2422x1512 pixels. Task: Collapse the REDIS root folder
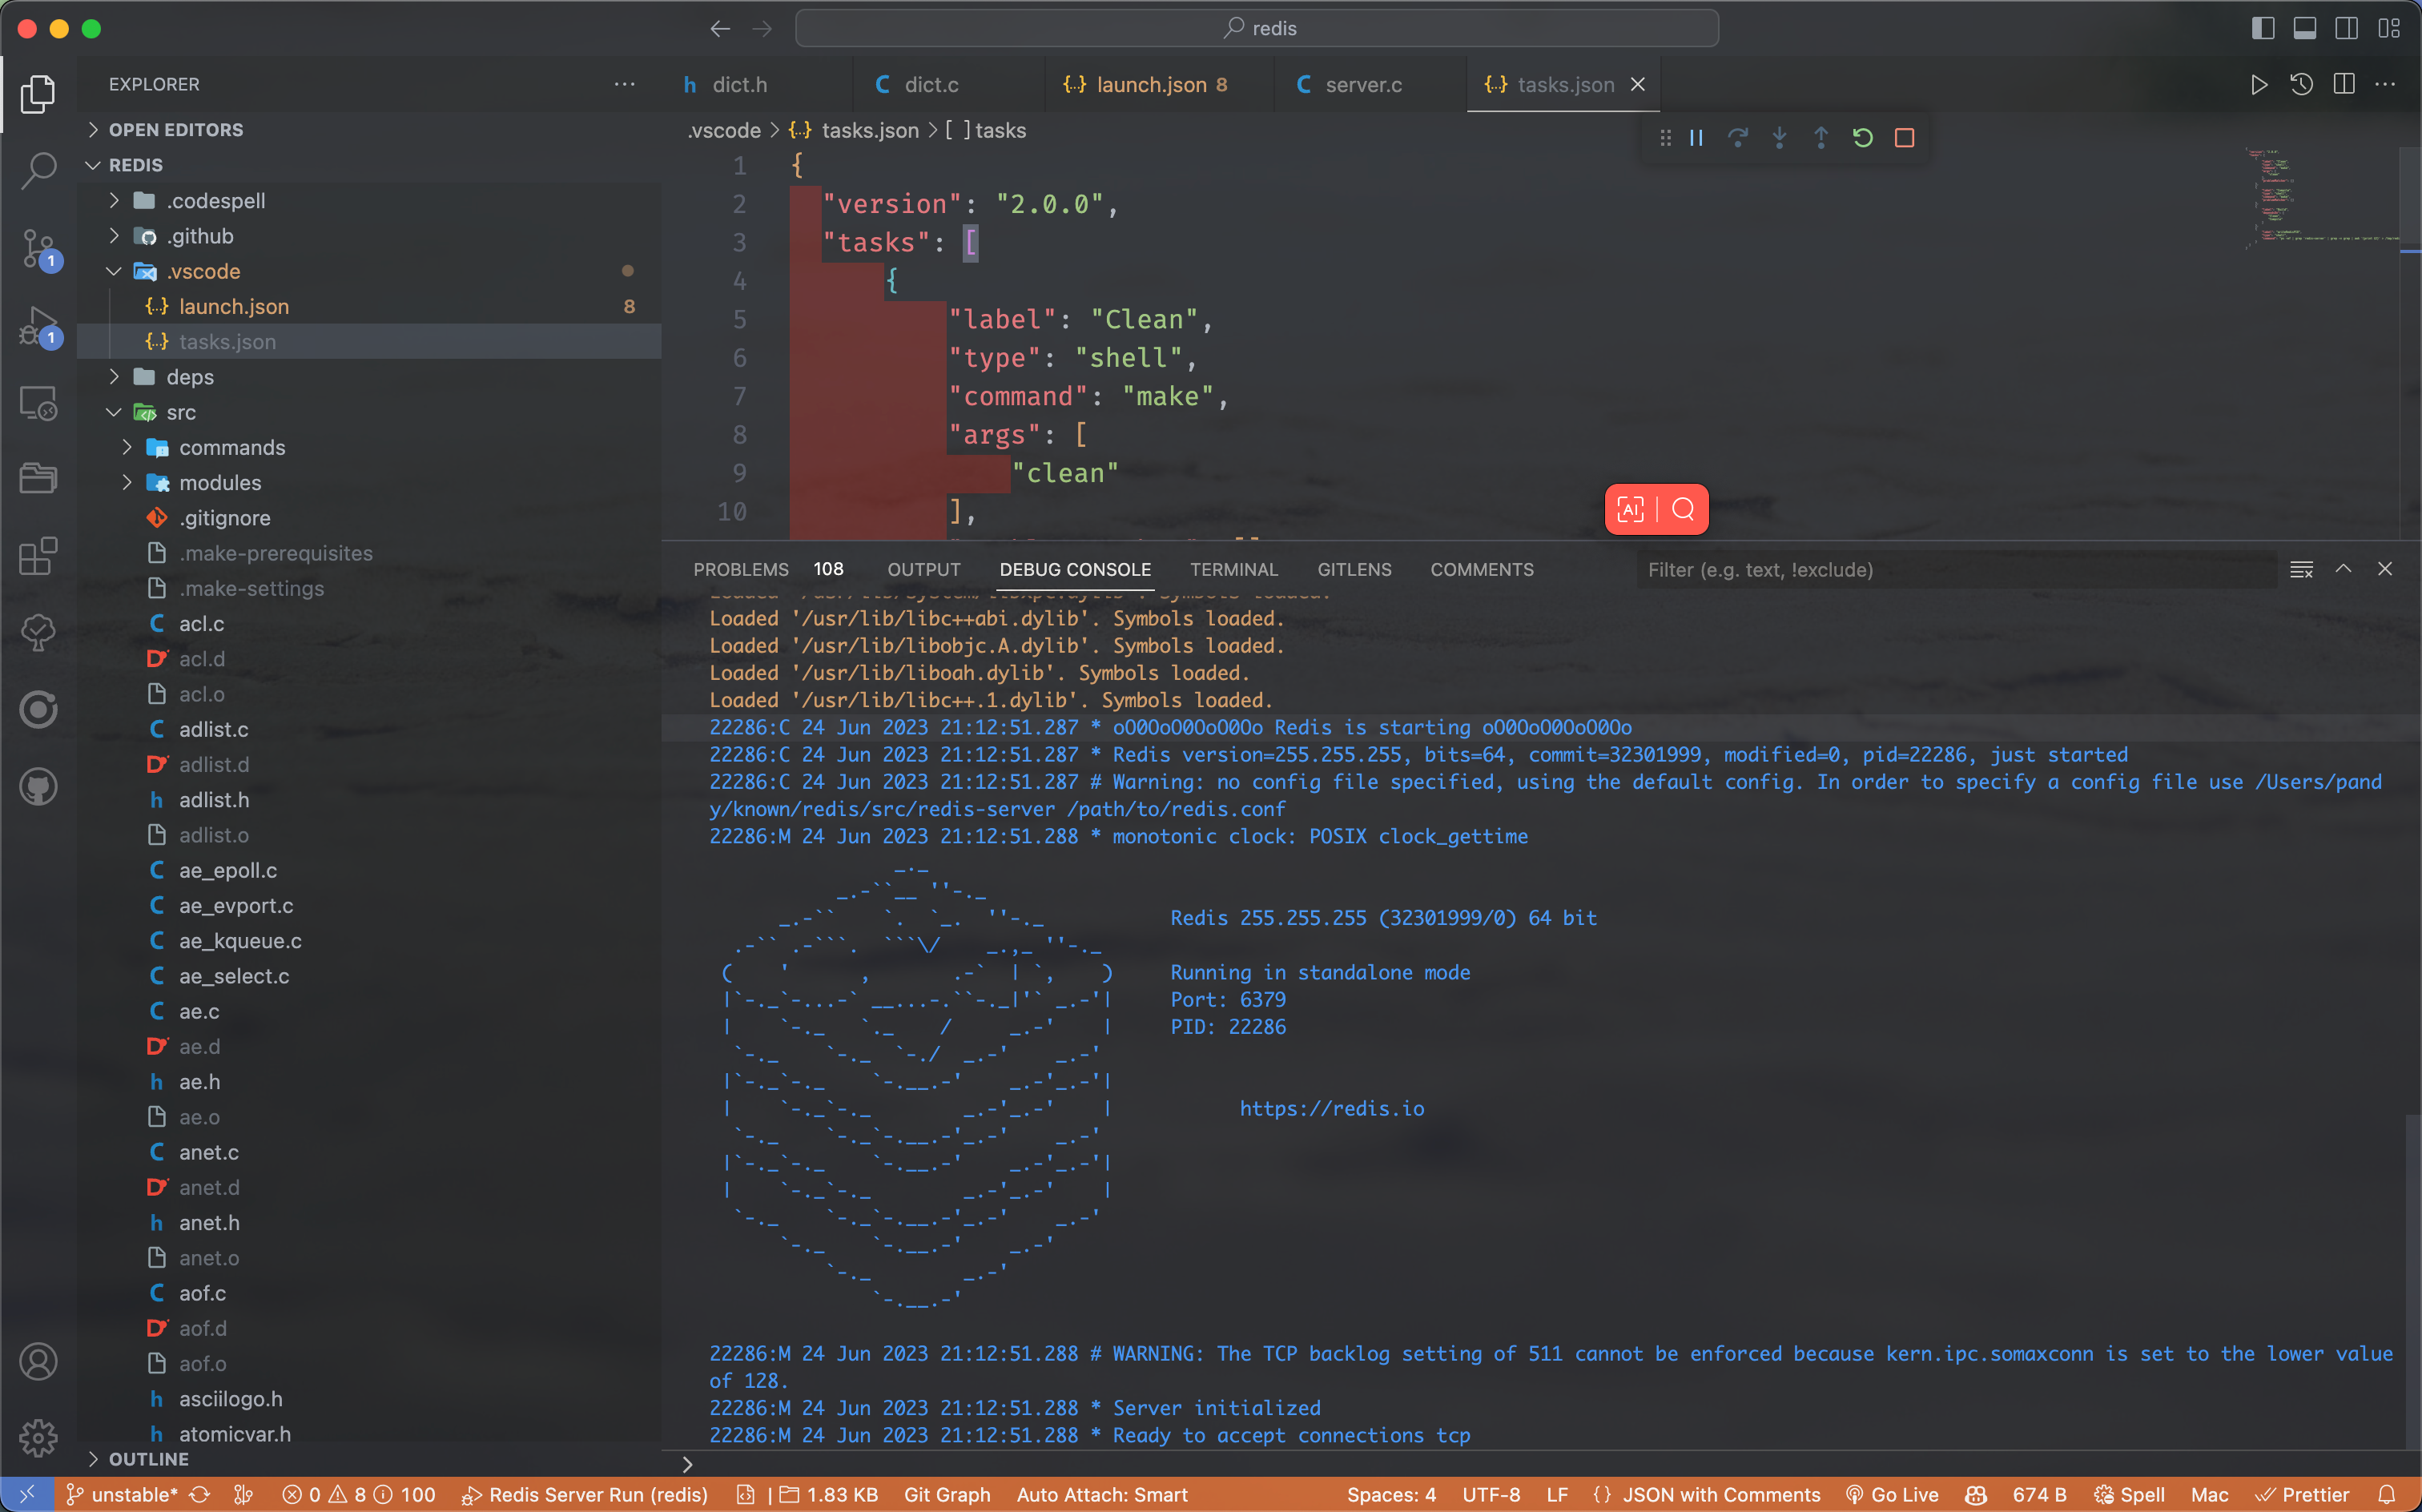pos(93,165)
